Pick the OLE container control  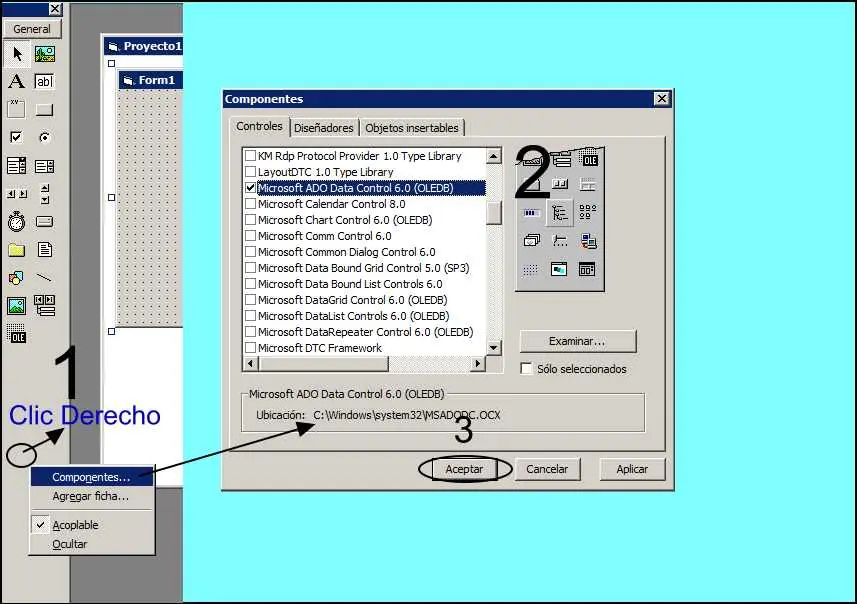pyautogui.click(x=16, y=333)
